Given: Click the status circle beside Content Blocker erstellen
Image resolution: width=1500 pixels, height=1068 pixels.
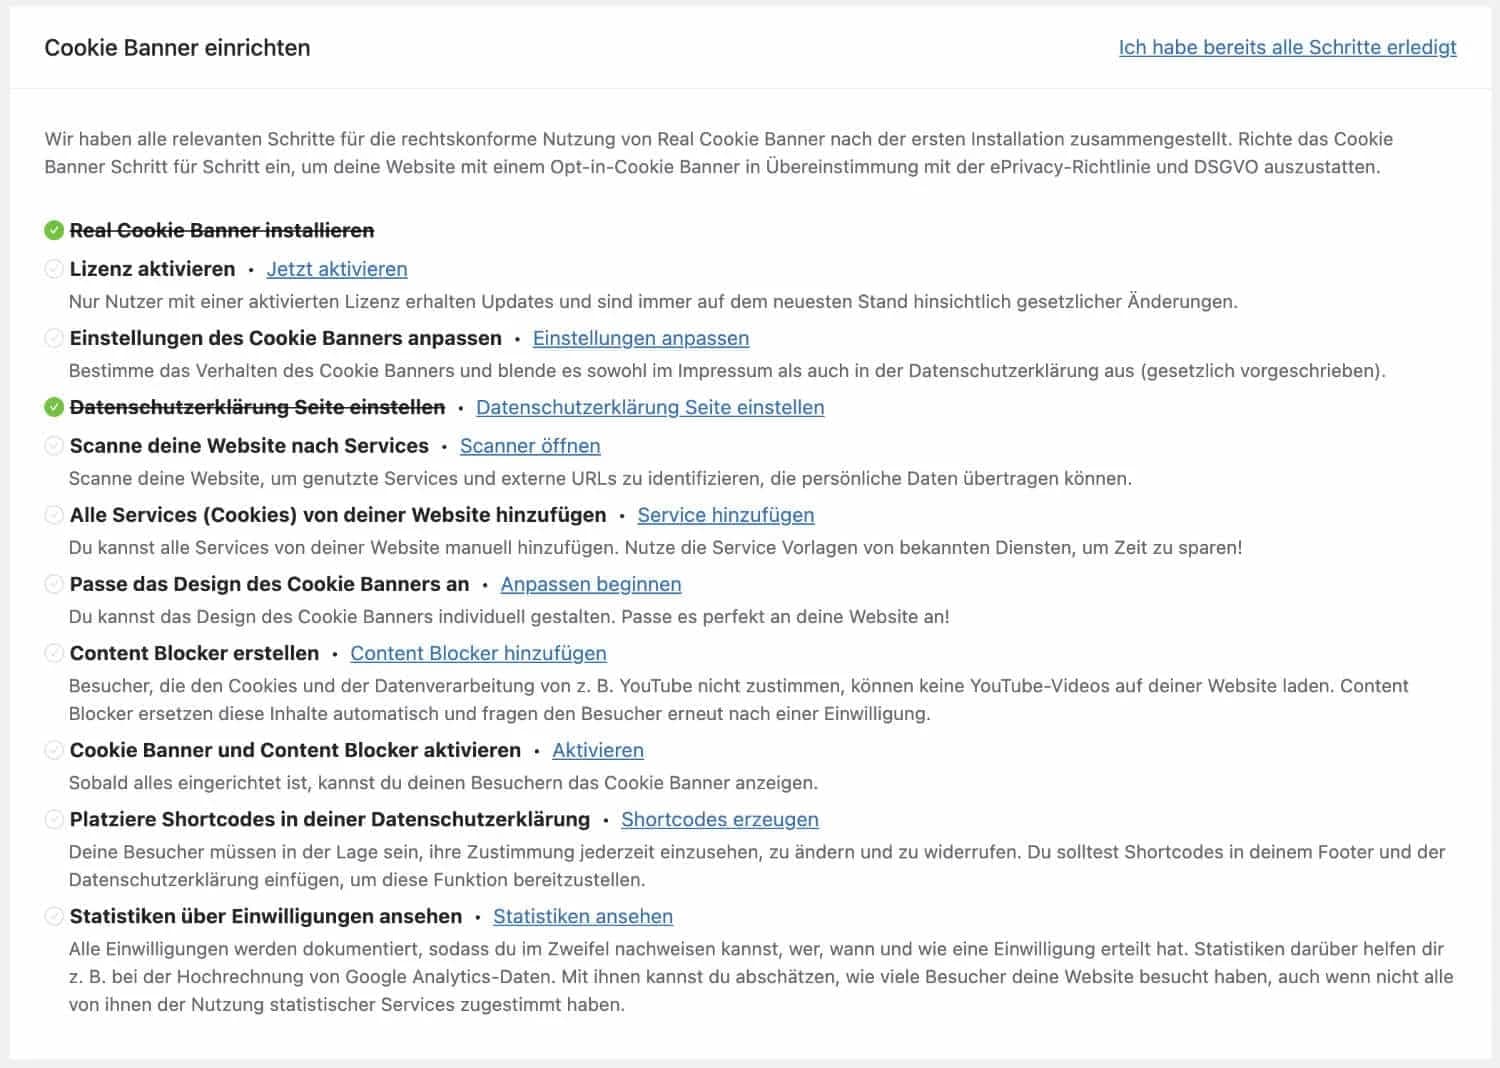Looking at the screenshot, I should (54, 653).
